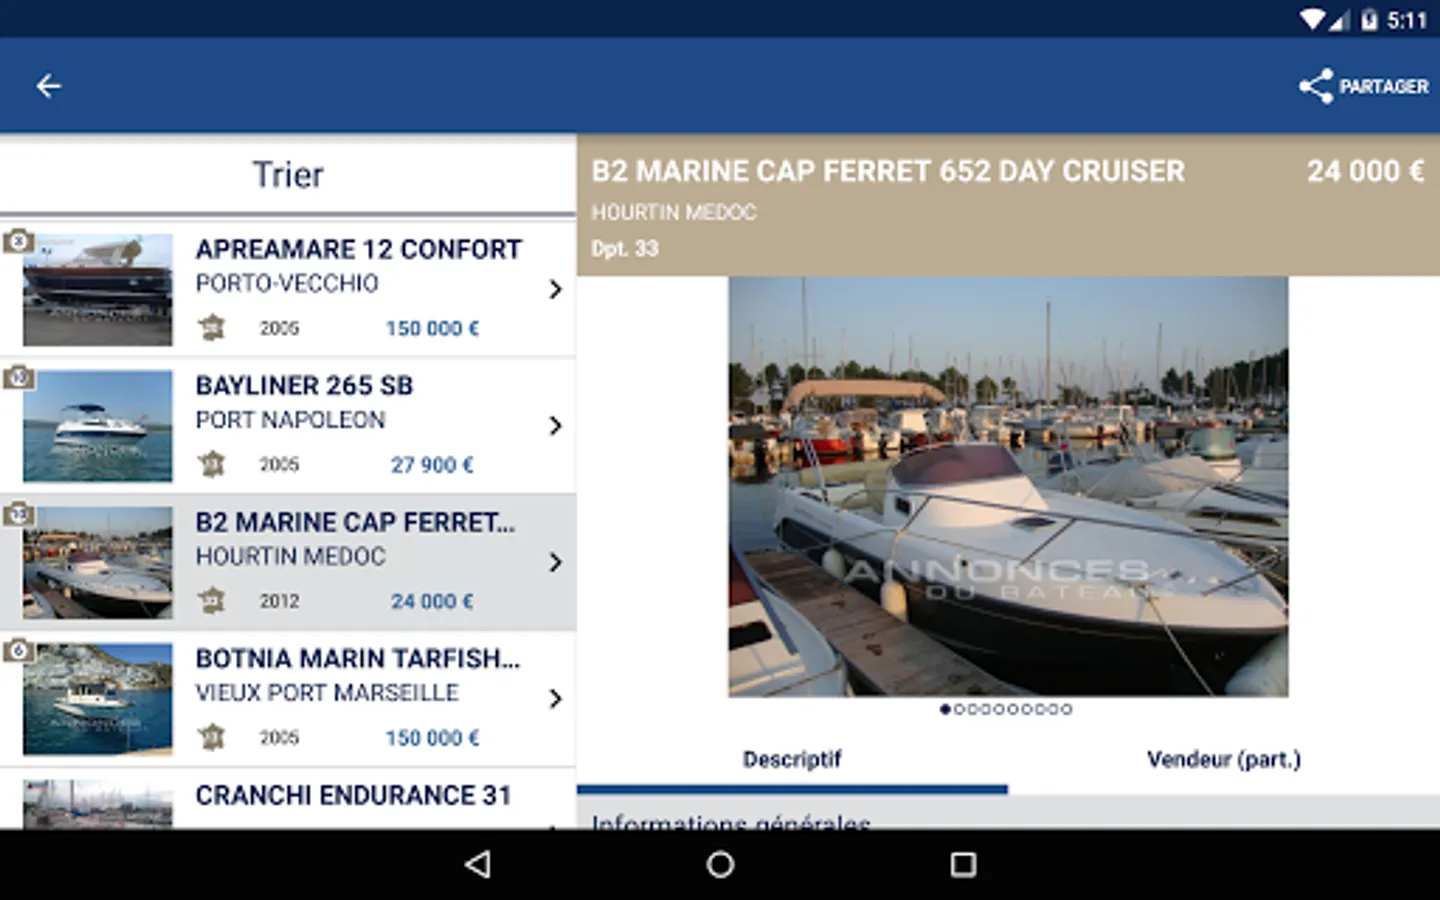The image size is (1440, 900).
Task: Select B2 Marine Cap Ferret list thumbnail
Action: coord(98,563)
